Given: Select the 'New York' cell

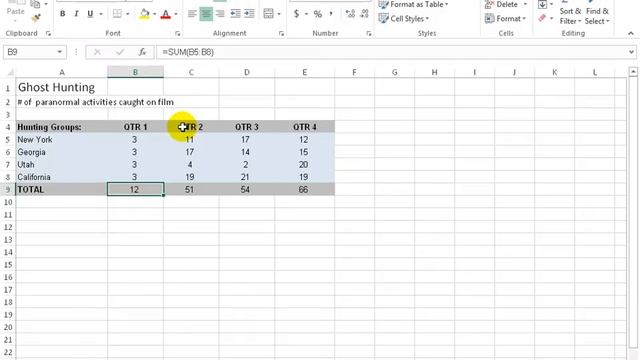Looking at the screenshot, I should coord(62,140).
